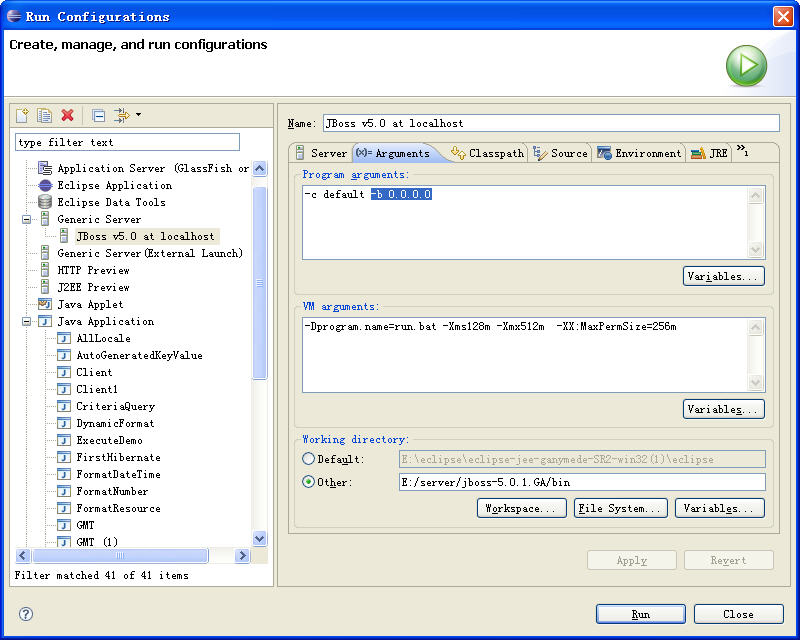800x640 pixels.
Task: Select AutoGeneratedKeyValue tree item
Action: [x=139, y=355]
